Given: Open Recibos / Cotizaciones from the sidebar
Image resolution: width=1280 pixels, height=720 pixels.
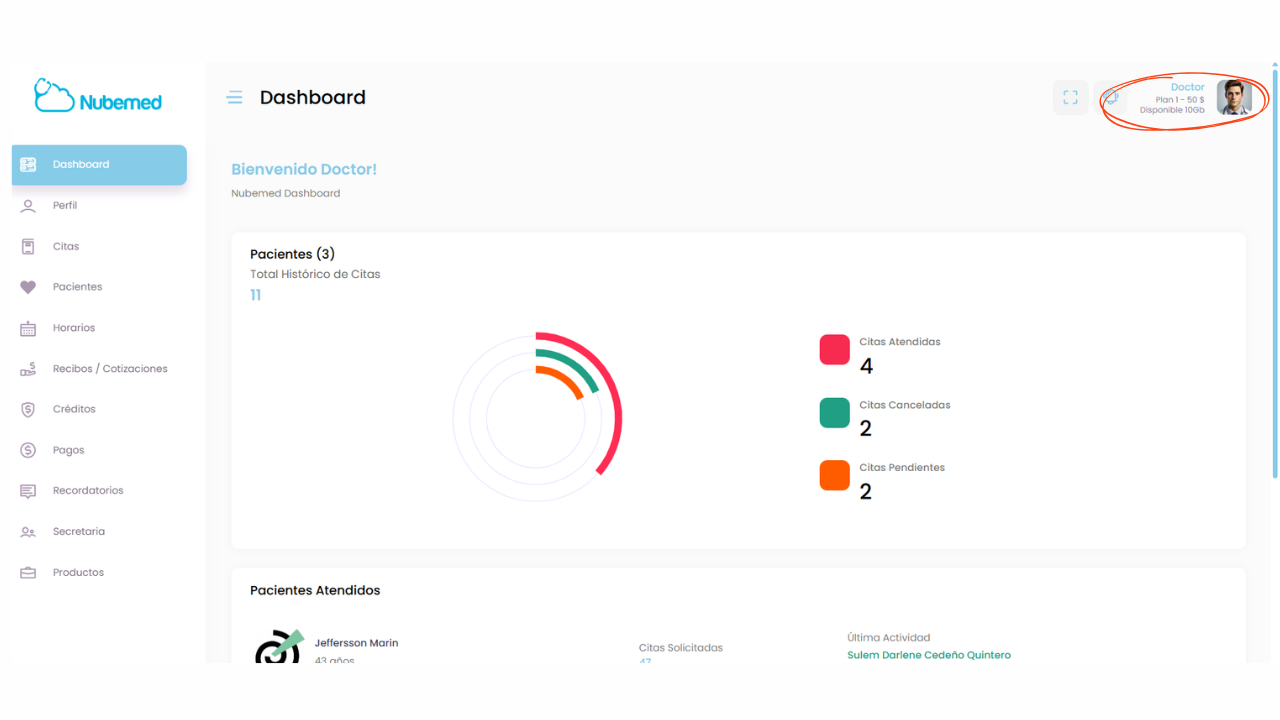Looking at the screenshot, I should coord(109,369).
